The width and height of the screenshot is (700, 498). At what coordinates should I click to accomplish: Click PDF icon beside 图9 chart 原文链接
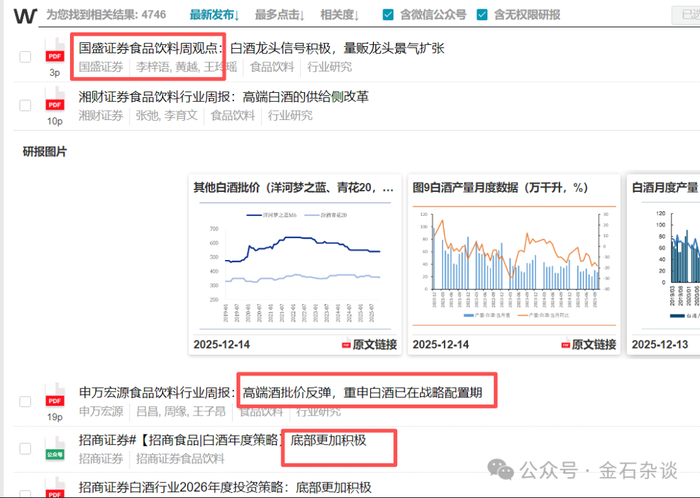tap(565, 344)
